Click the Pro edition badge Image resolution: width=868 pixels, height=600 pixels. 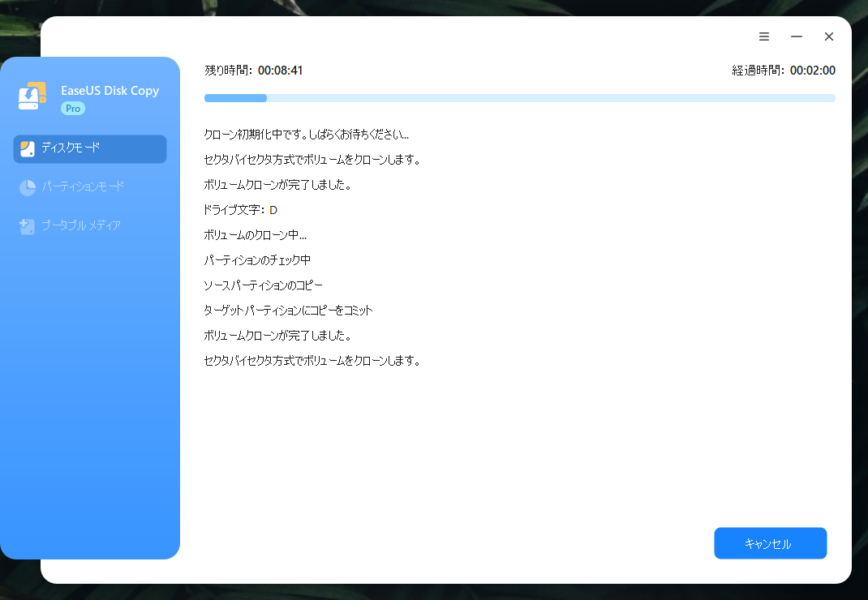point(73,108)
